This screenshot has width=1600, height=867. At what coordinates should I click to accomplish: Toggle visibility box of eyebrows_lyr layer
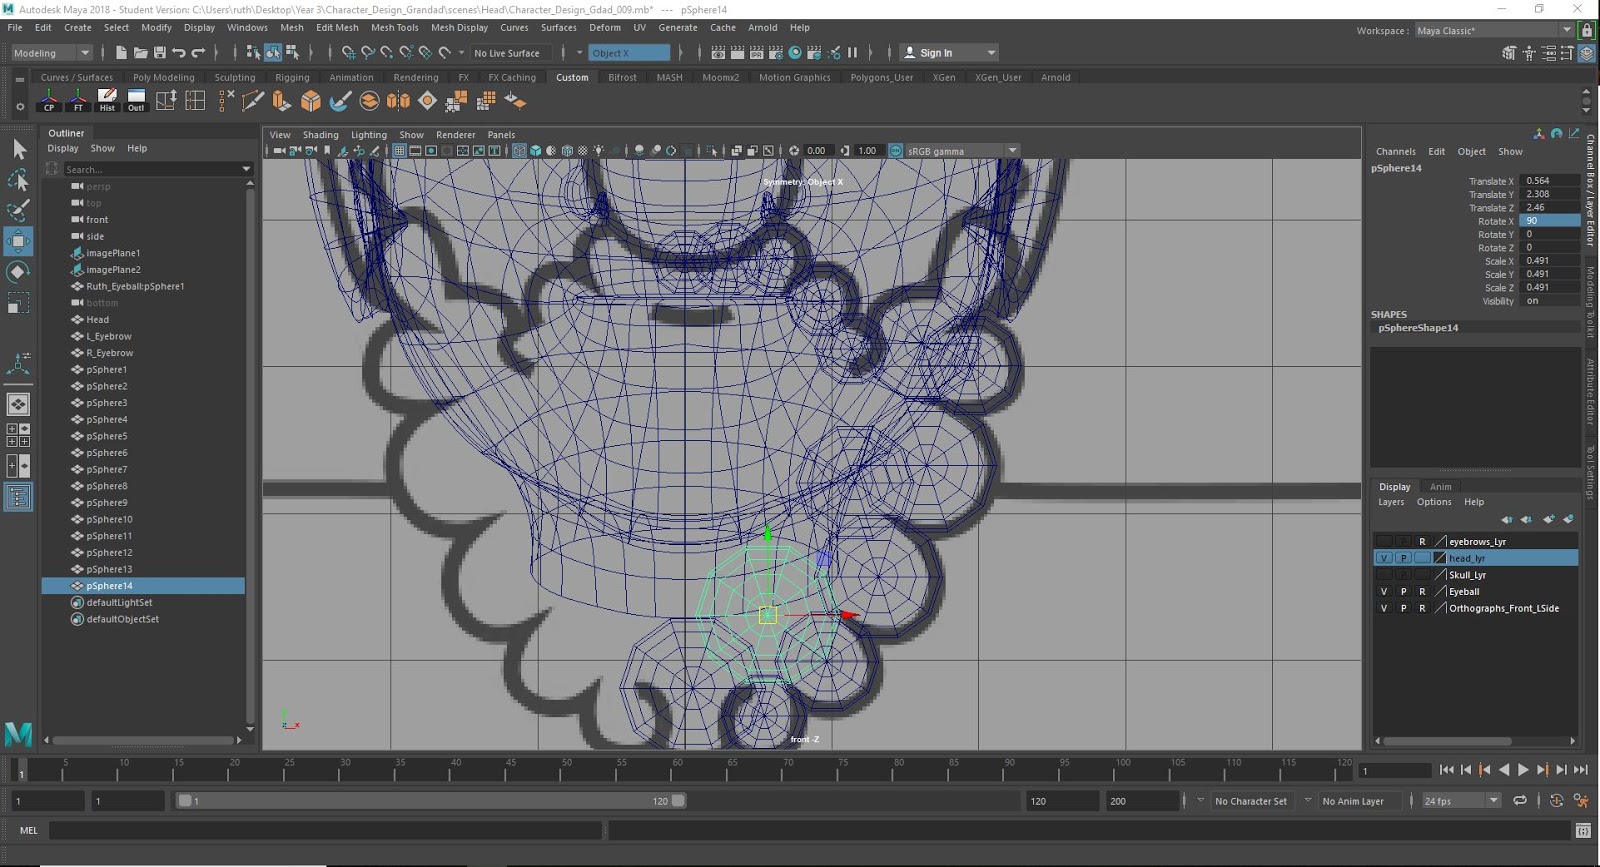[x=1384, y=542]
